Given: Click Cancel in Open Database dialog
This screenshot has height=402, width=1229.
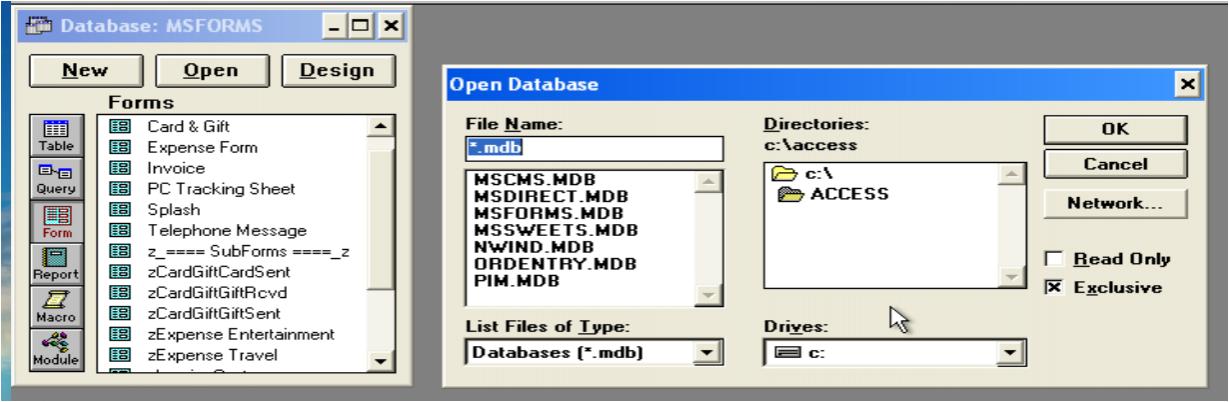Looking at the screenshot, I should (x=1114, y=164).
